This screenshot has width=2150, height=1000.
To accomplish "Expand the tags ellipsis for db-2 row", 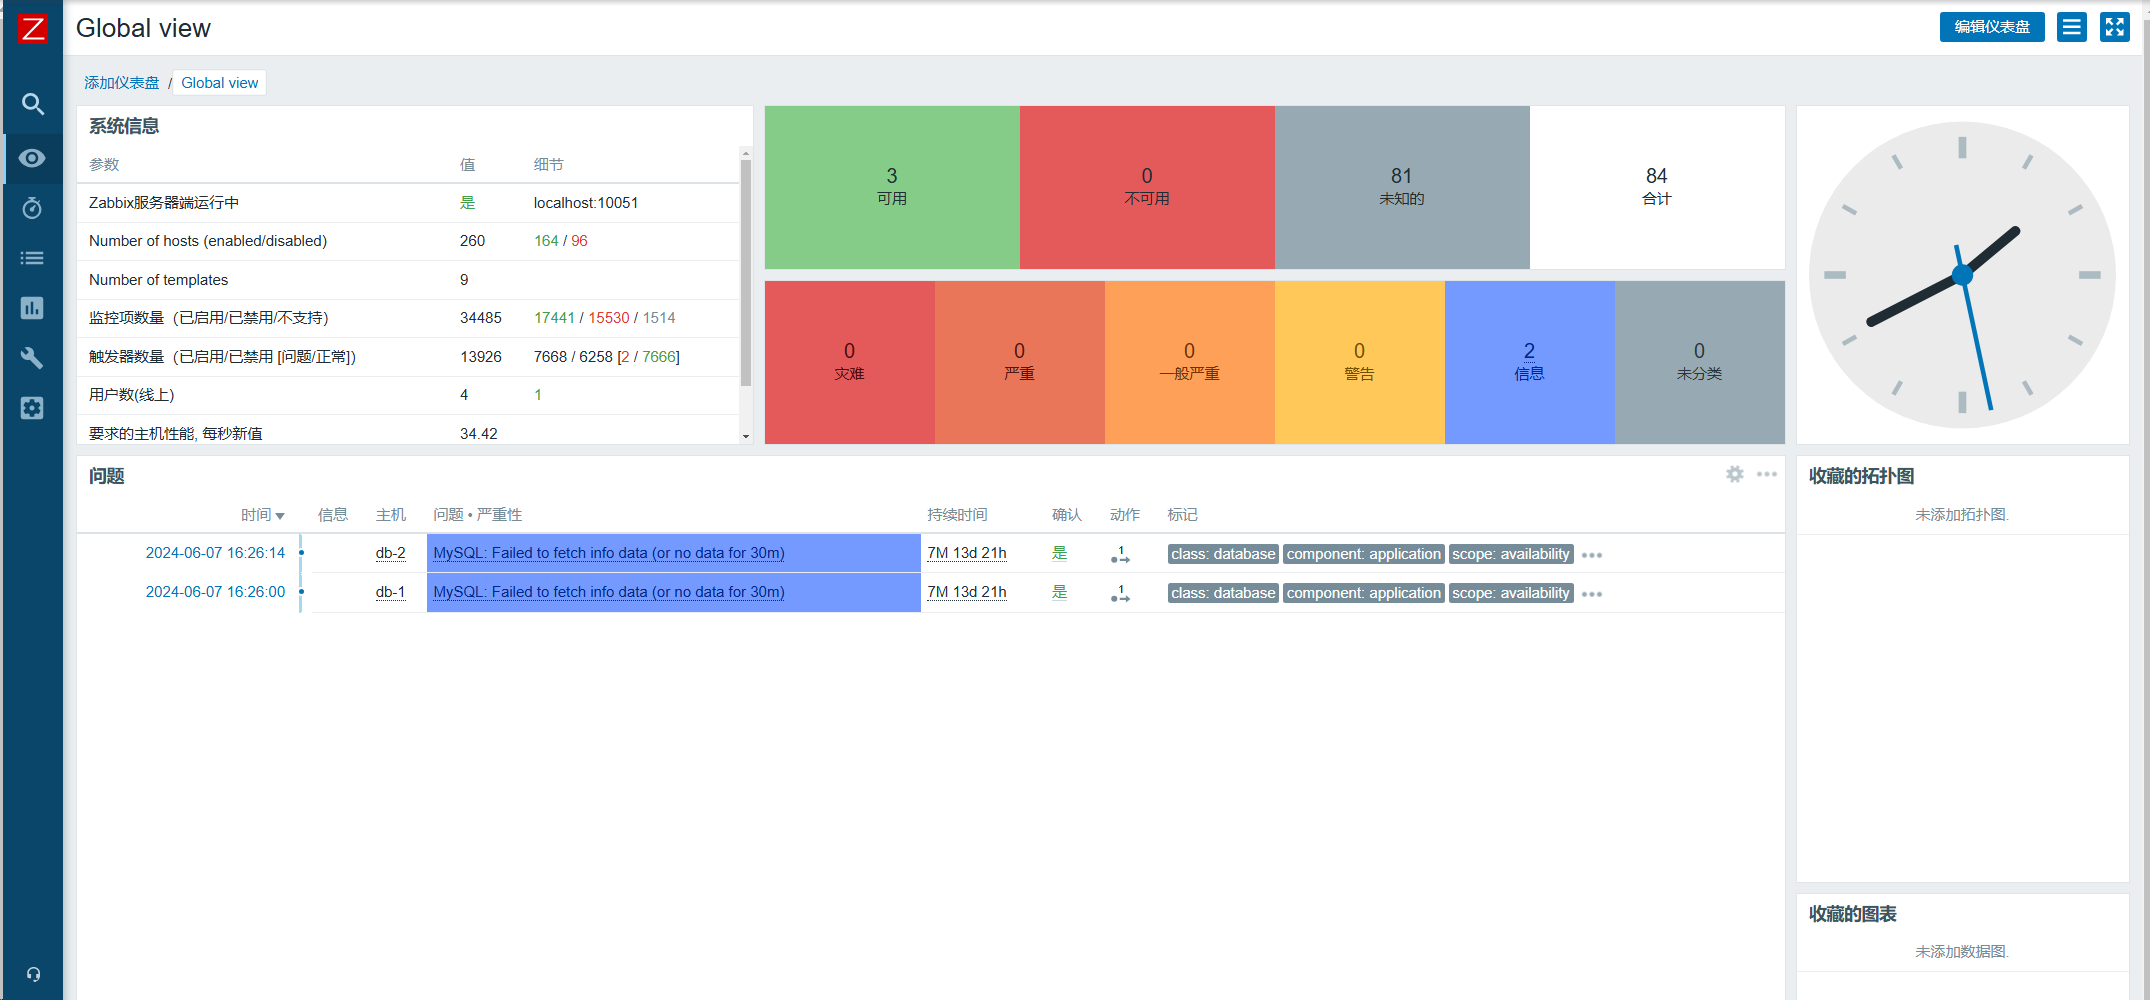I will (x=1592, y=555).
